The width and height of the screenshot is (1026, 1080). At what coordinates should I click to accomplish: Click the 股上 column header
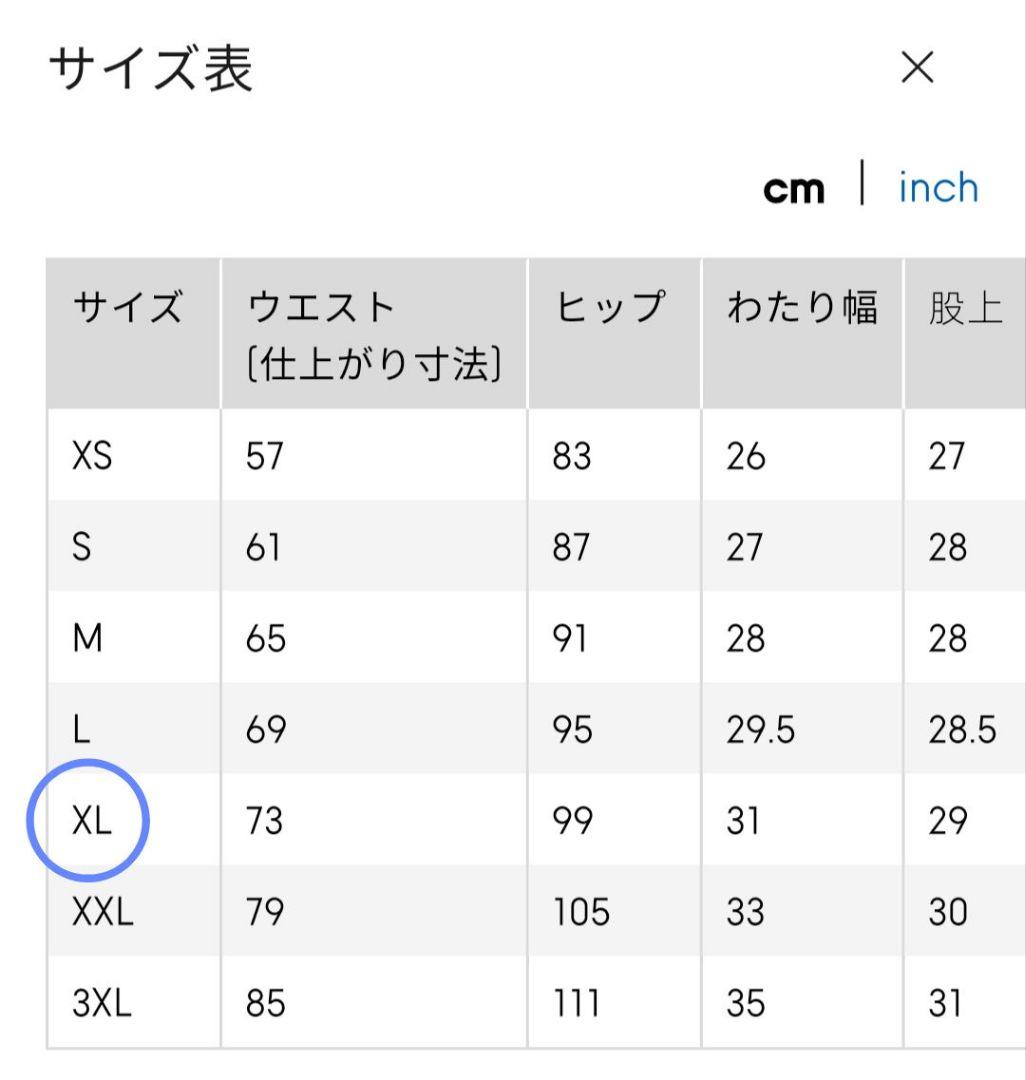964,309
